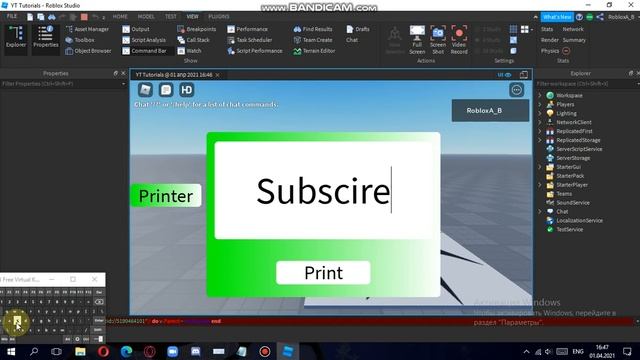Image resolution: width=640 pixels, height=360 pixels.
Task: Open the Watch window
Action: [x=189, y=51]
